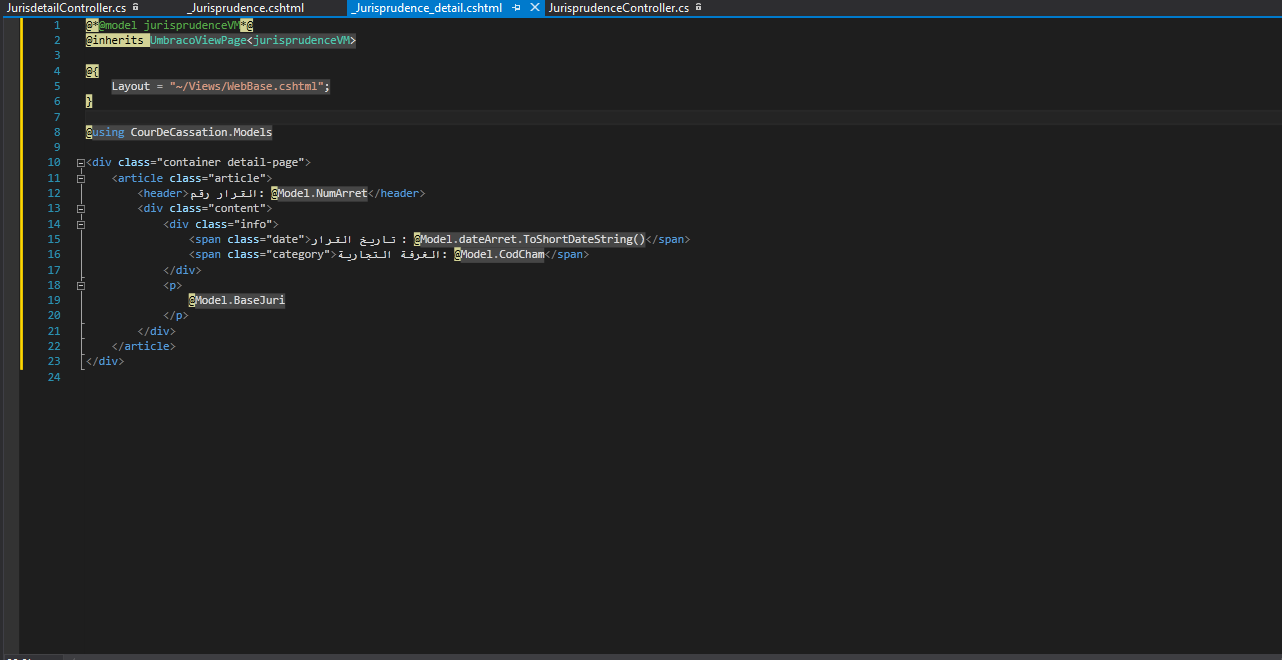The width and height of the screenshot is (1282, 660).
Task: Collapse the container detail-page div block
Action: (x=80, y=163)
